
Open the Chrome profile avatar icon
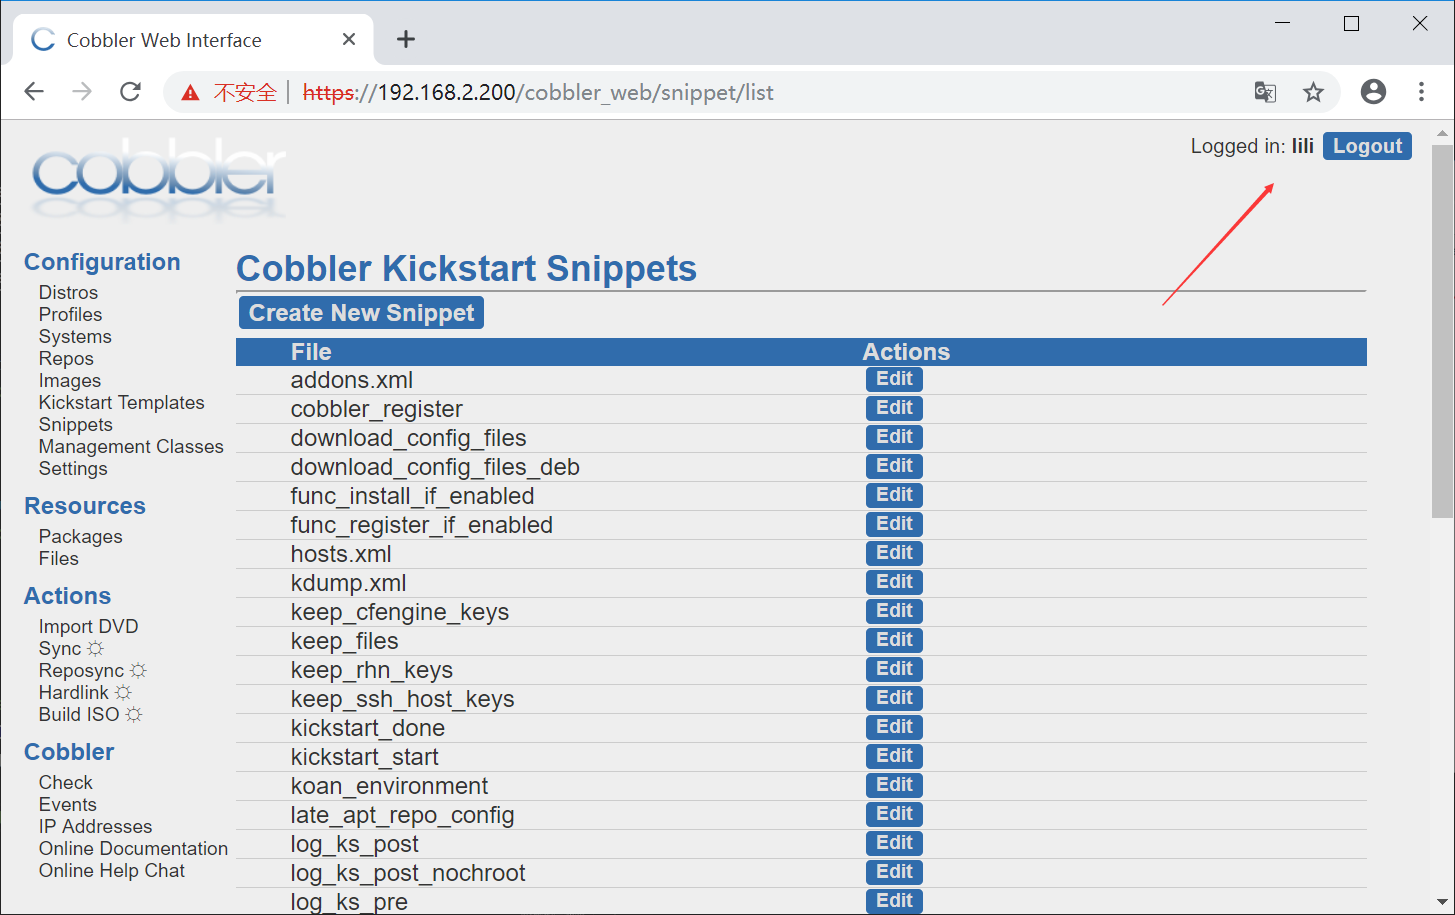pyautogui.click(x=1373, y=92)
